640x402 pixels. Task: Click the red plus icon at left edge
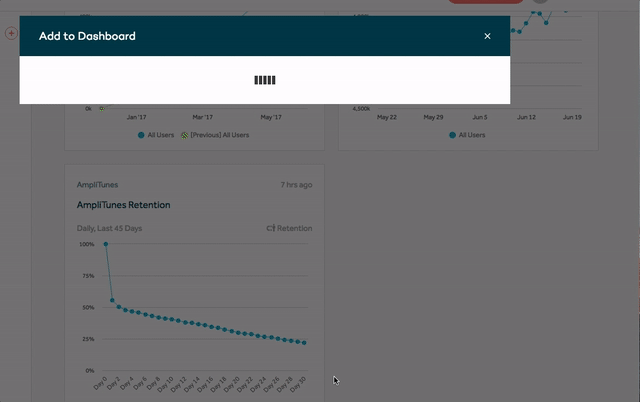click(12, 33)
